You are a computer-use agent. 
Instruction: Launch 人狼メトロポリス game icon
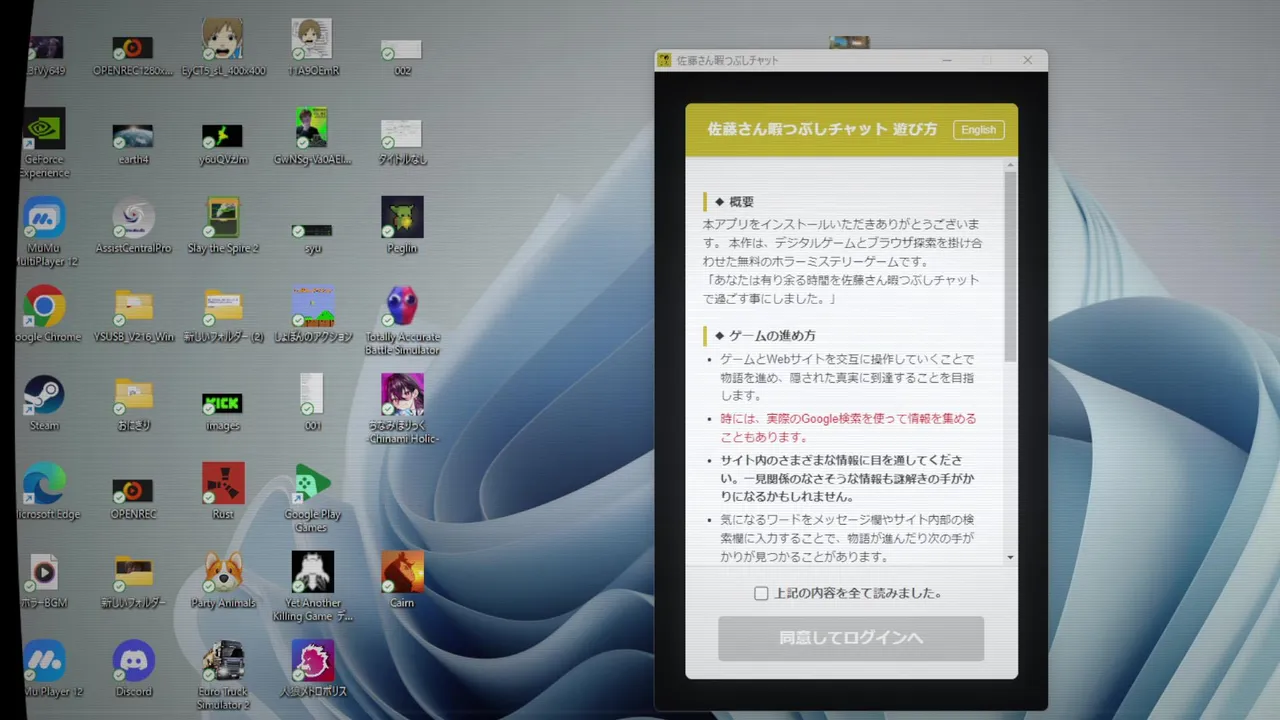[312, 662]
